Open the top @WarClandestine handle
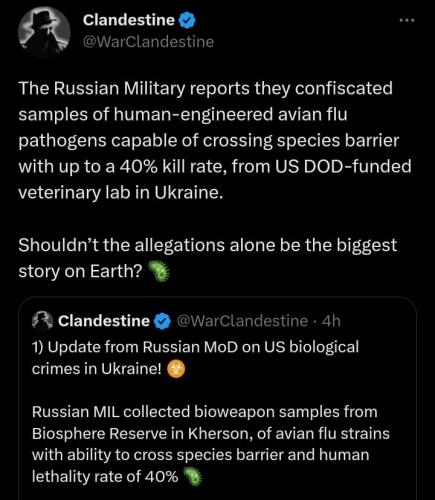The image size is (435, 500). click(148, 42)
